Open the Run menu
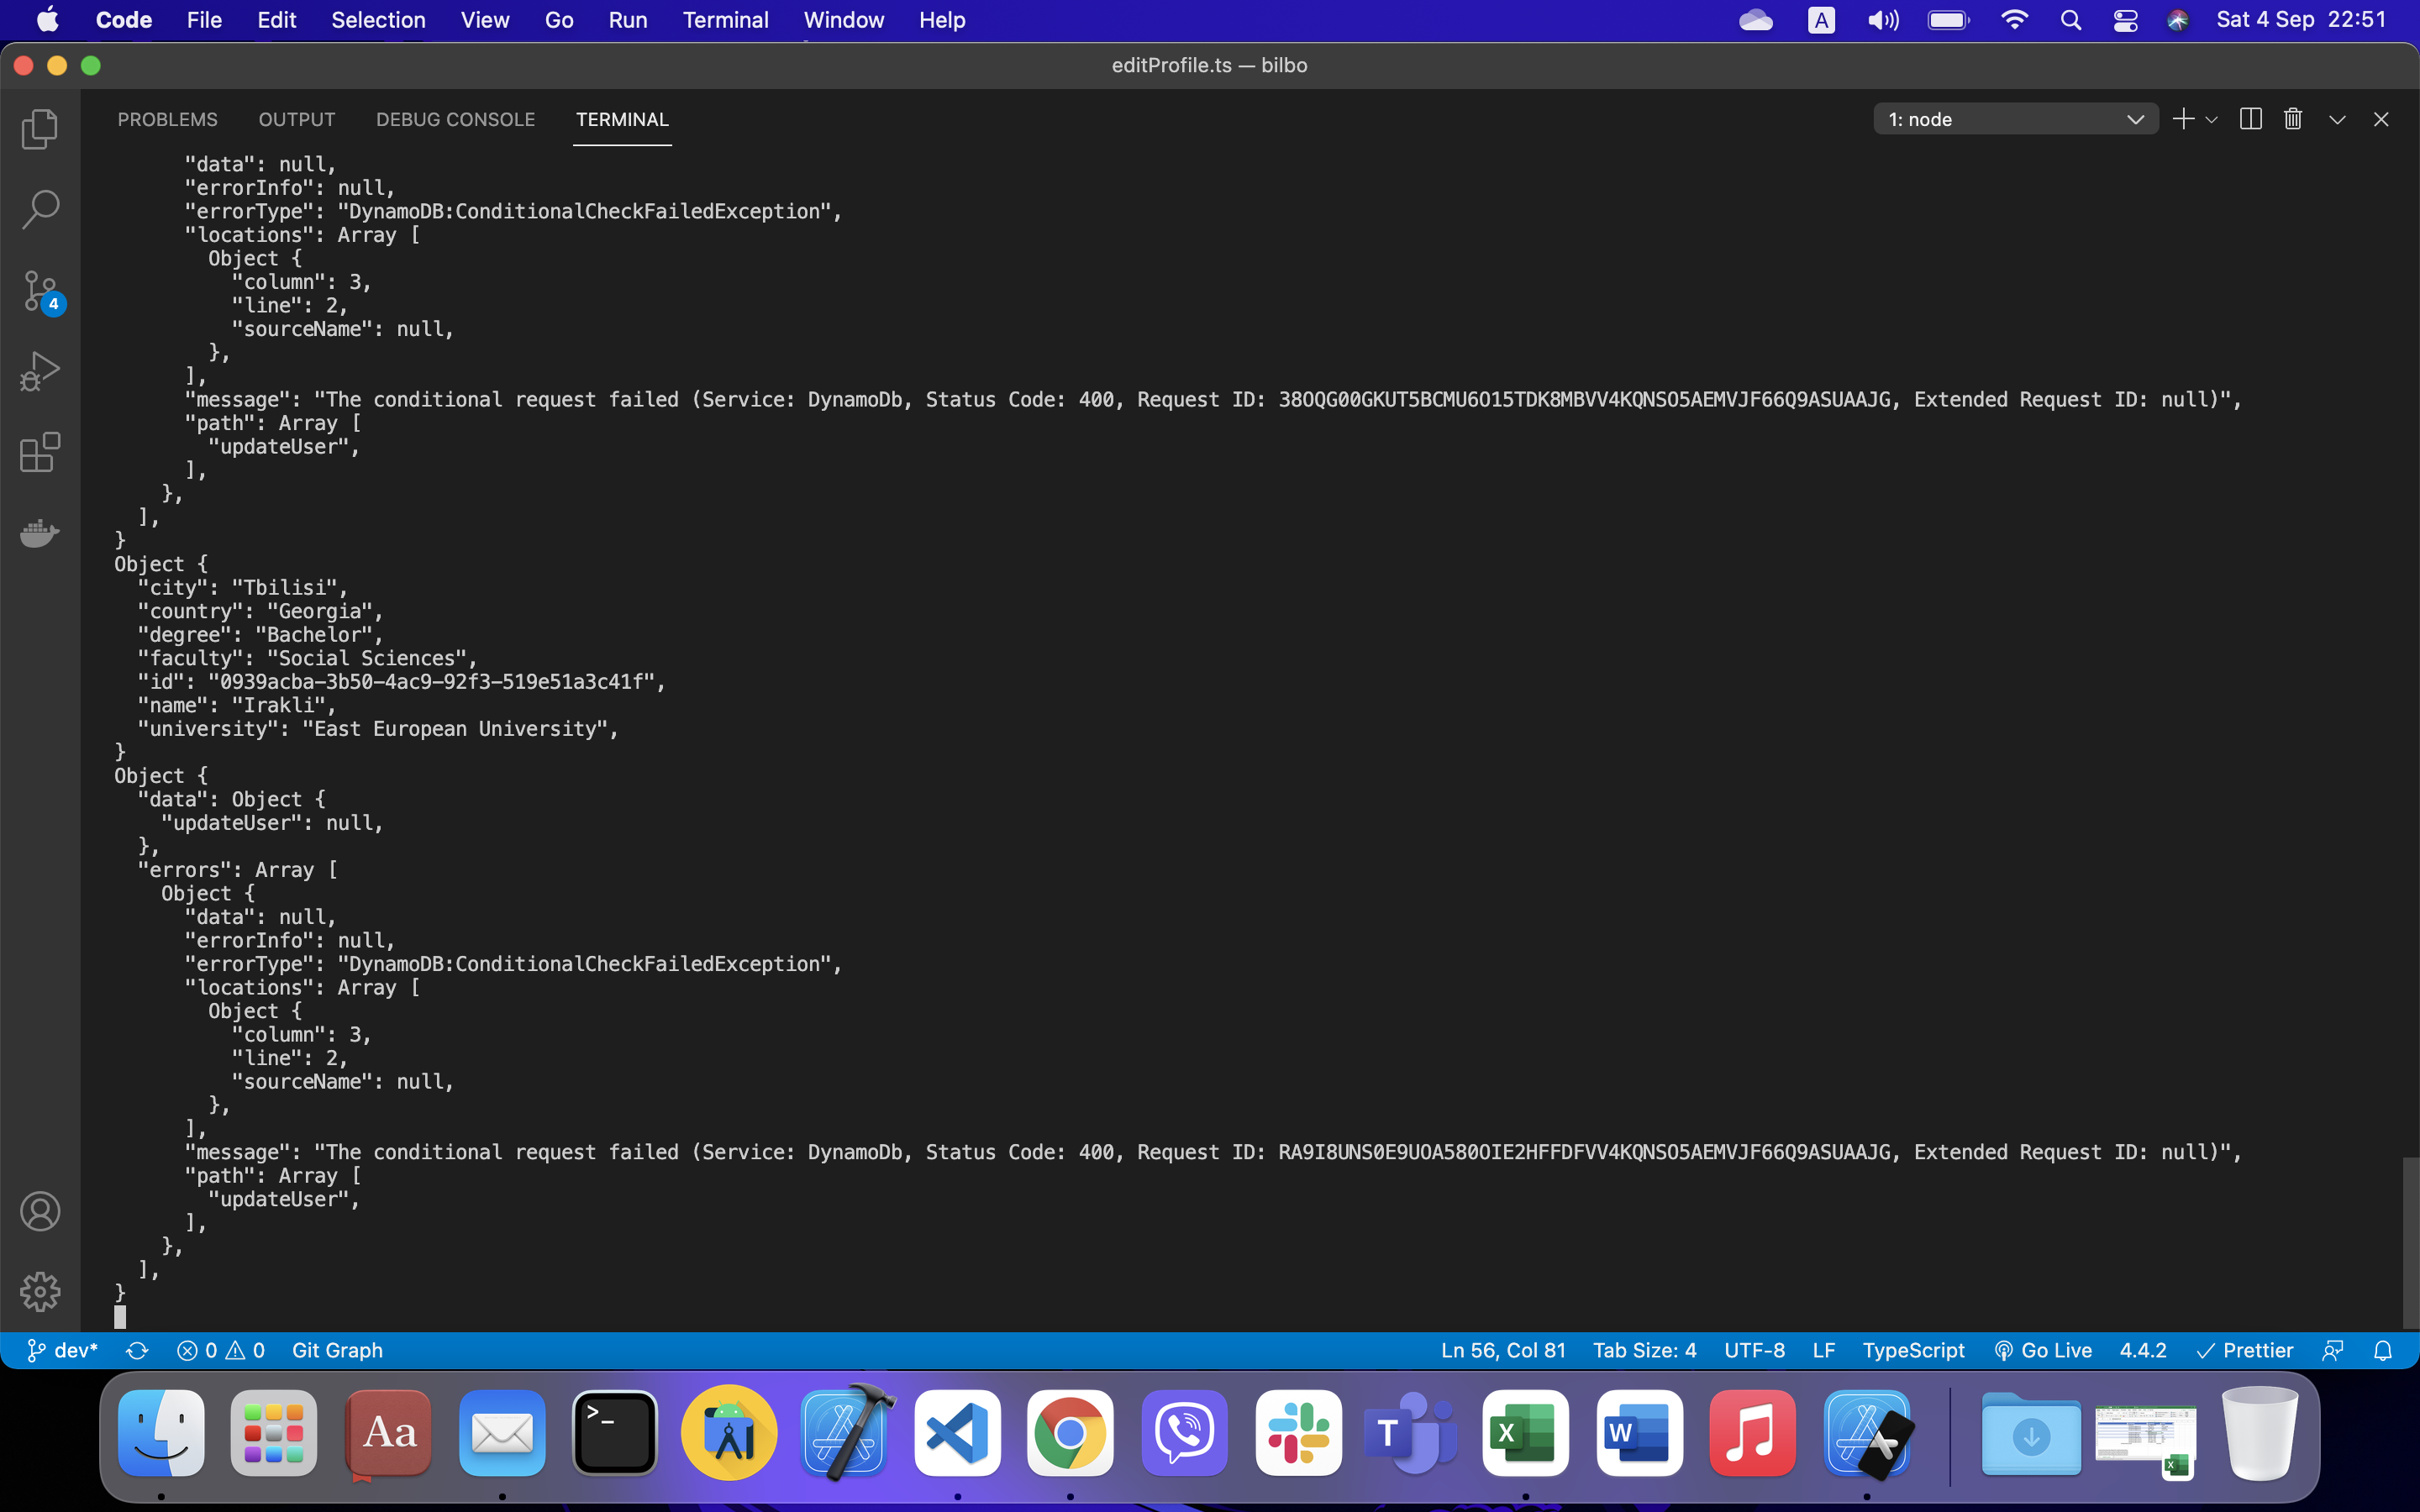 tap(628, 20)
